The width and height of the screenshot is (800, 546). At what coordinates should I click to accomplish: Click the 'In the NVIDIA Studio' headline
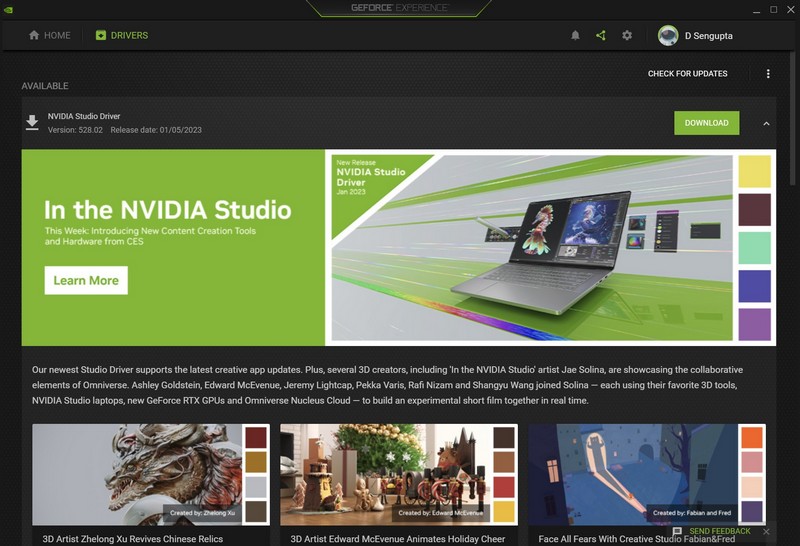pyautogui.click(x=167, y=210)
